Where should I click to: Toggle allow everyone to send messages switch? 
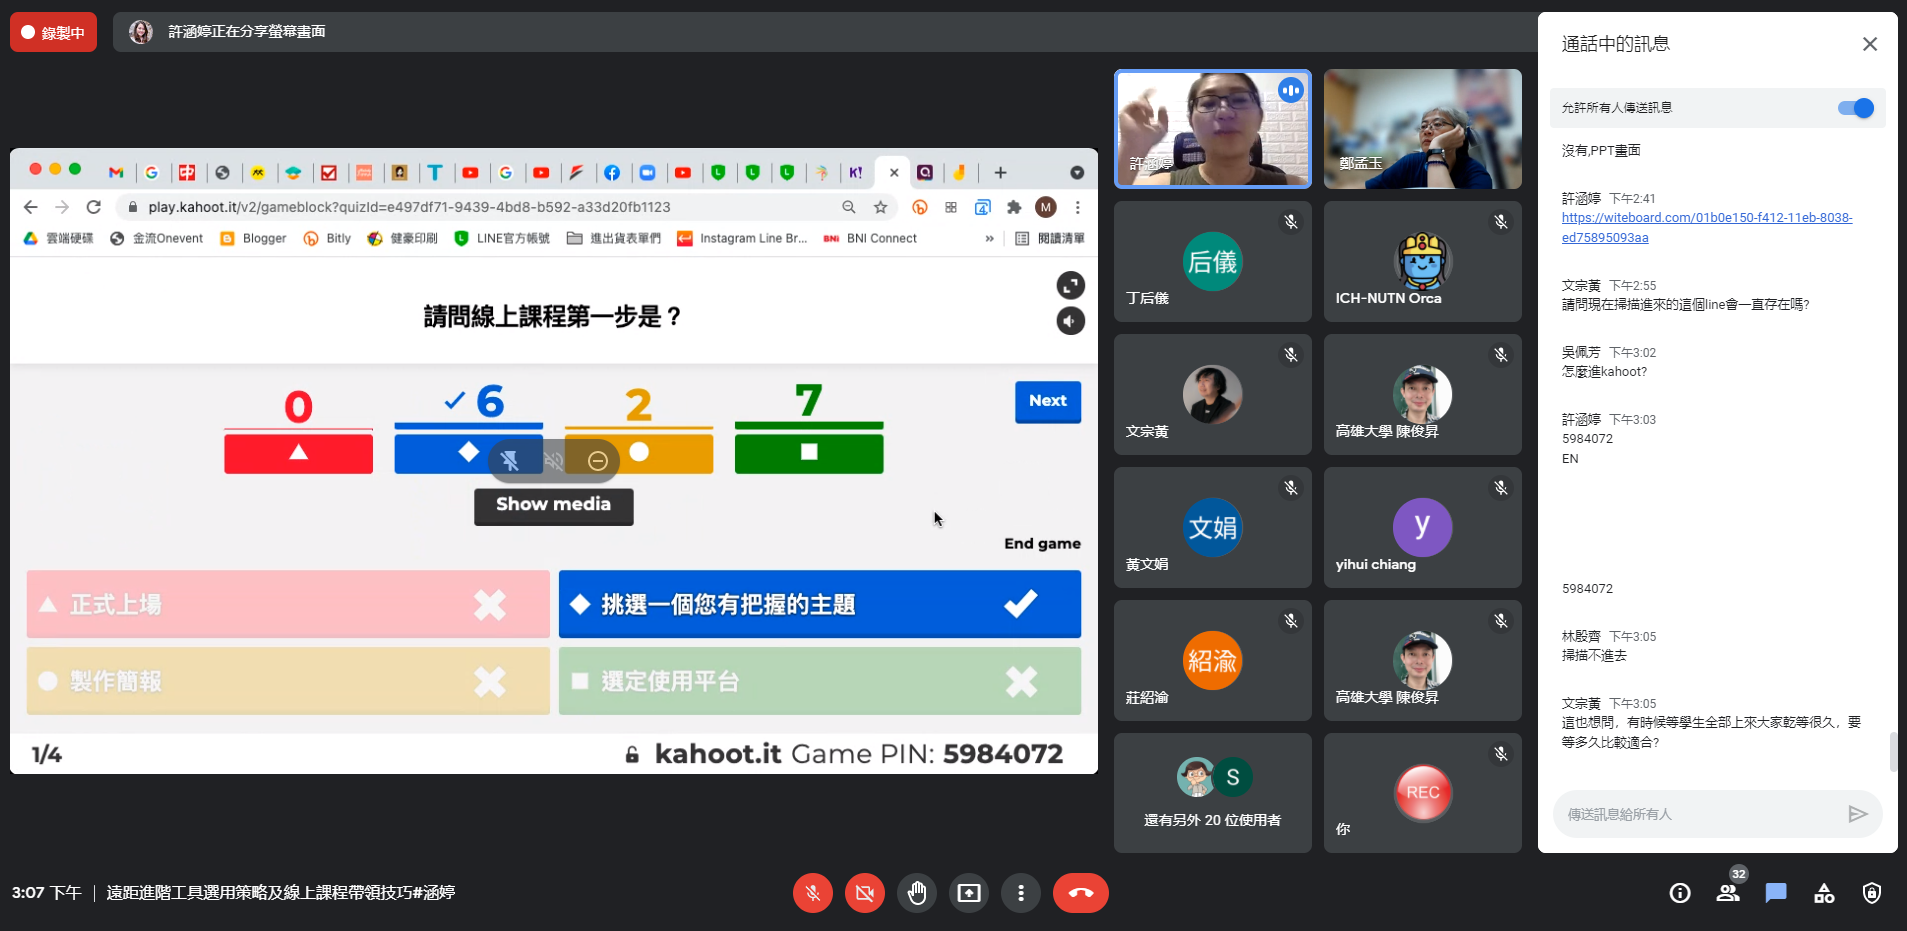tap(1856, 108)
